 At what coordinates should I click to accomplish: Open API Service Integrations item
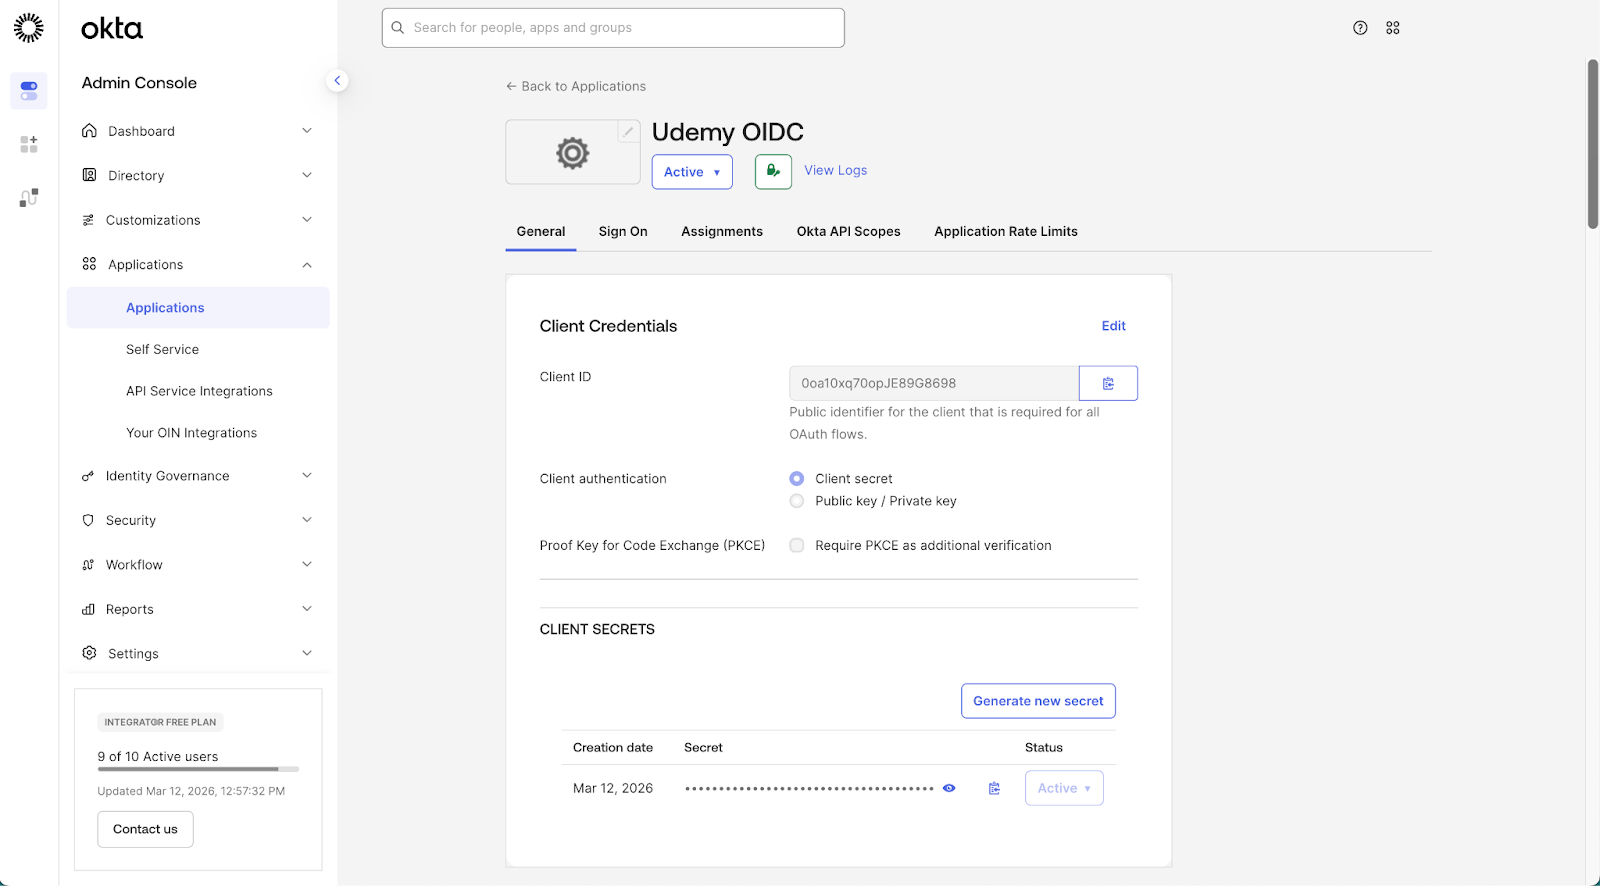(x=198, y=391)
